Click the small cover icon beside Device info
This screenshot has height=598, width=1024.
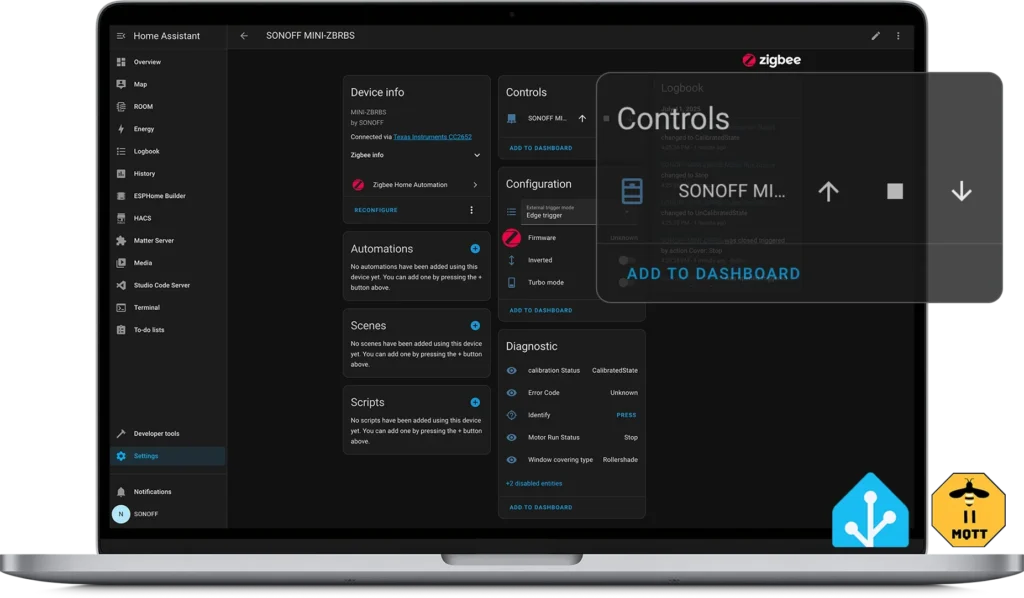point(511,119)
